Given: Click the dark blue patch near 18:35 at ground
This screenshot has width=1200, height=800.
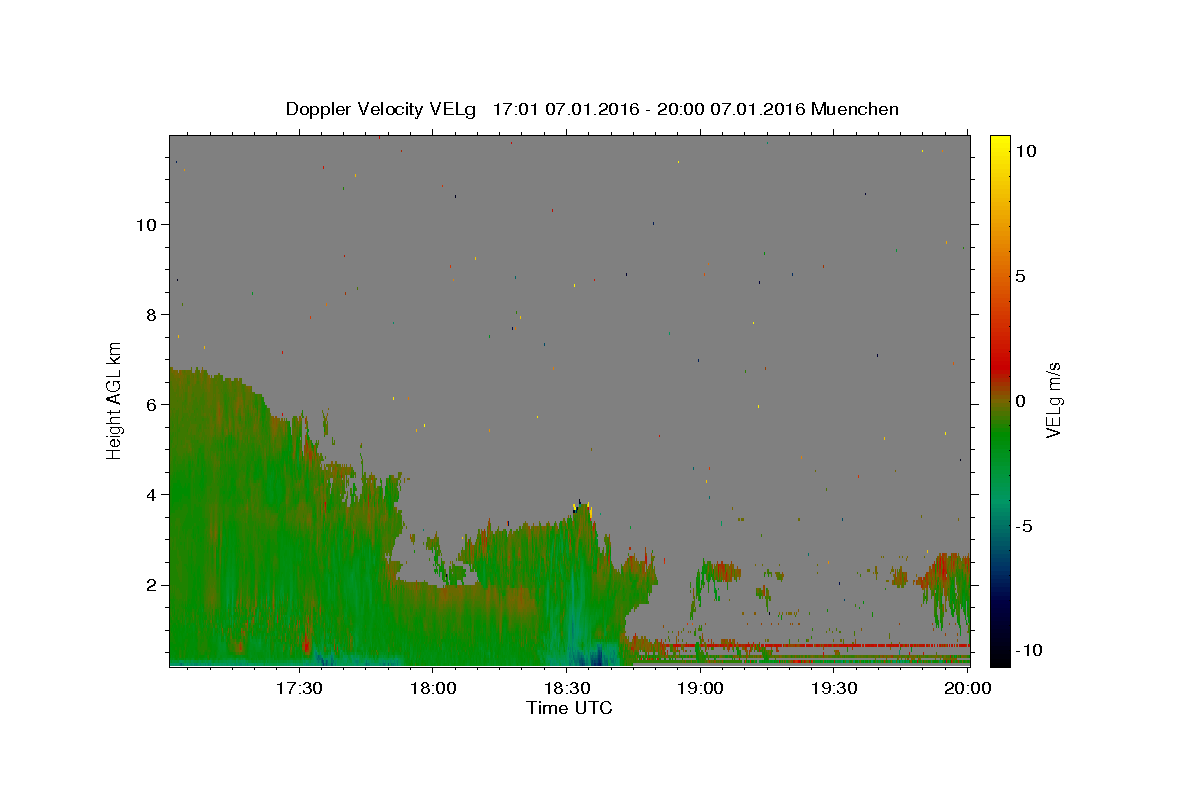Looking at the screenshot, I should [x=600, y=656].
